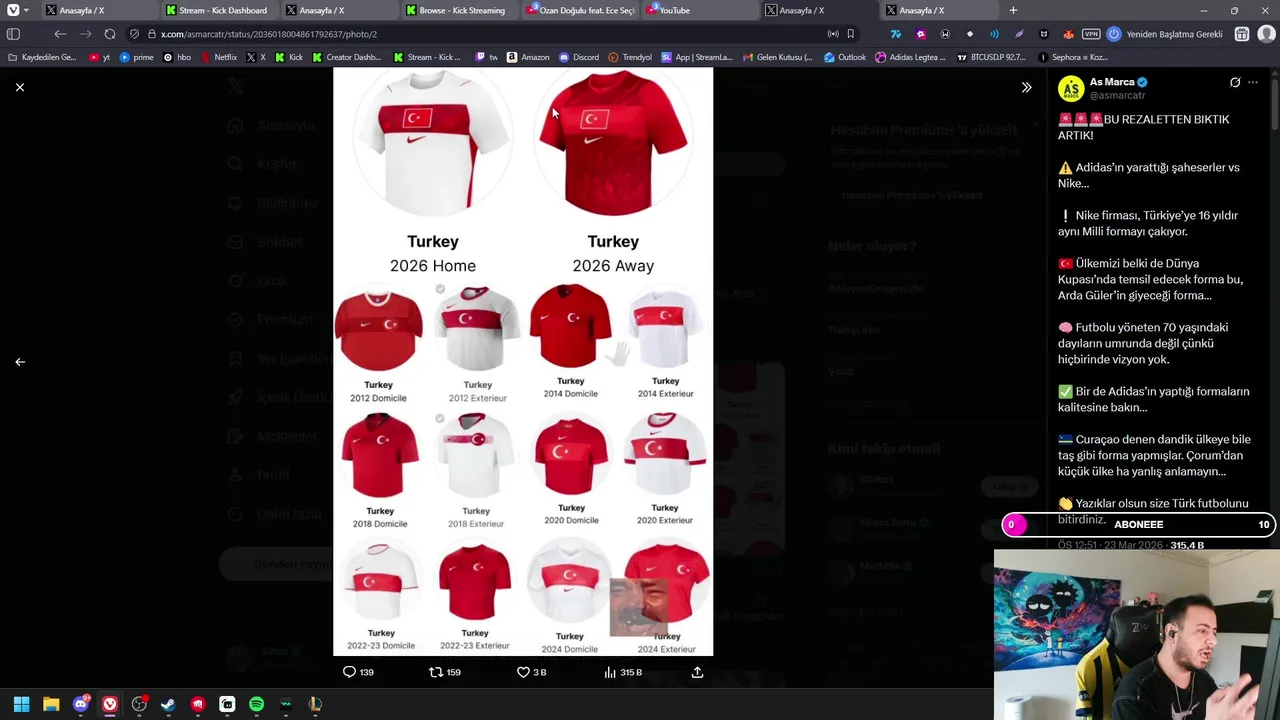Collapse the tweet side panel chevrons
This screenshot has width=1280, height=720.
(1026, 87)
